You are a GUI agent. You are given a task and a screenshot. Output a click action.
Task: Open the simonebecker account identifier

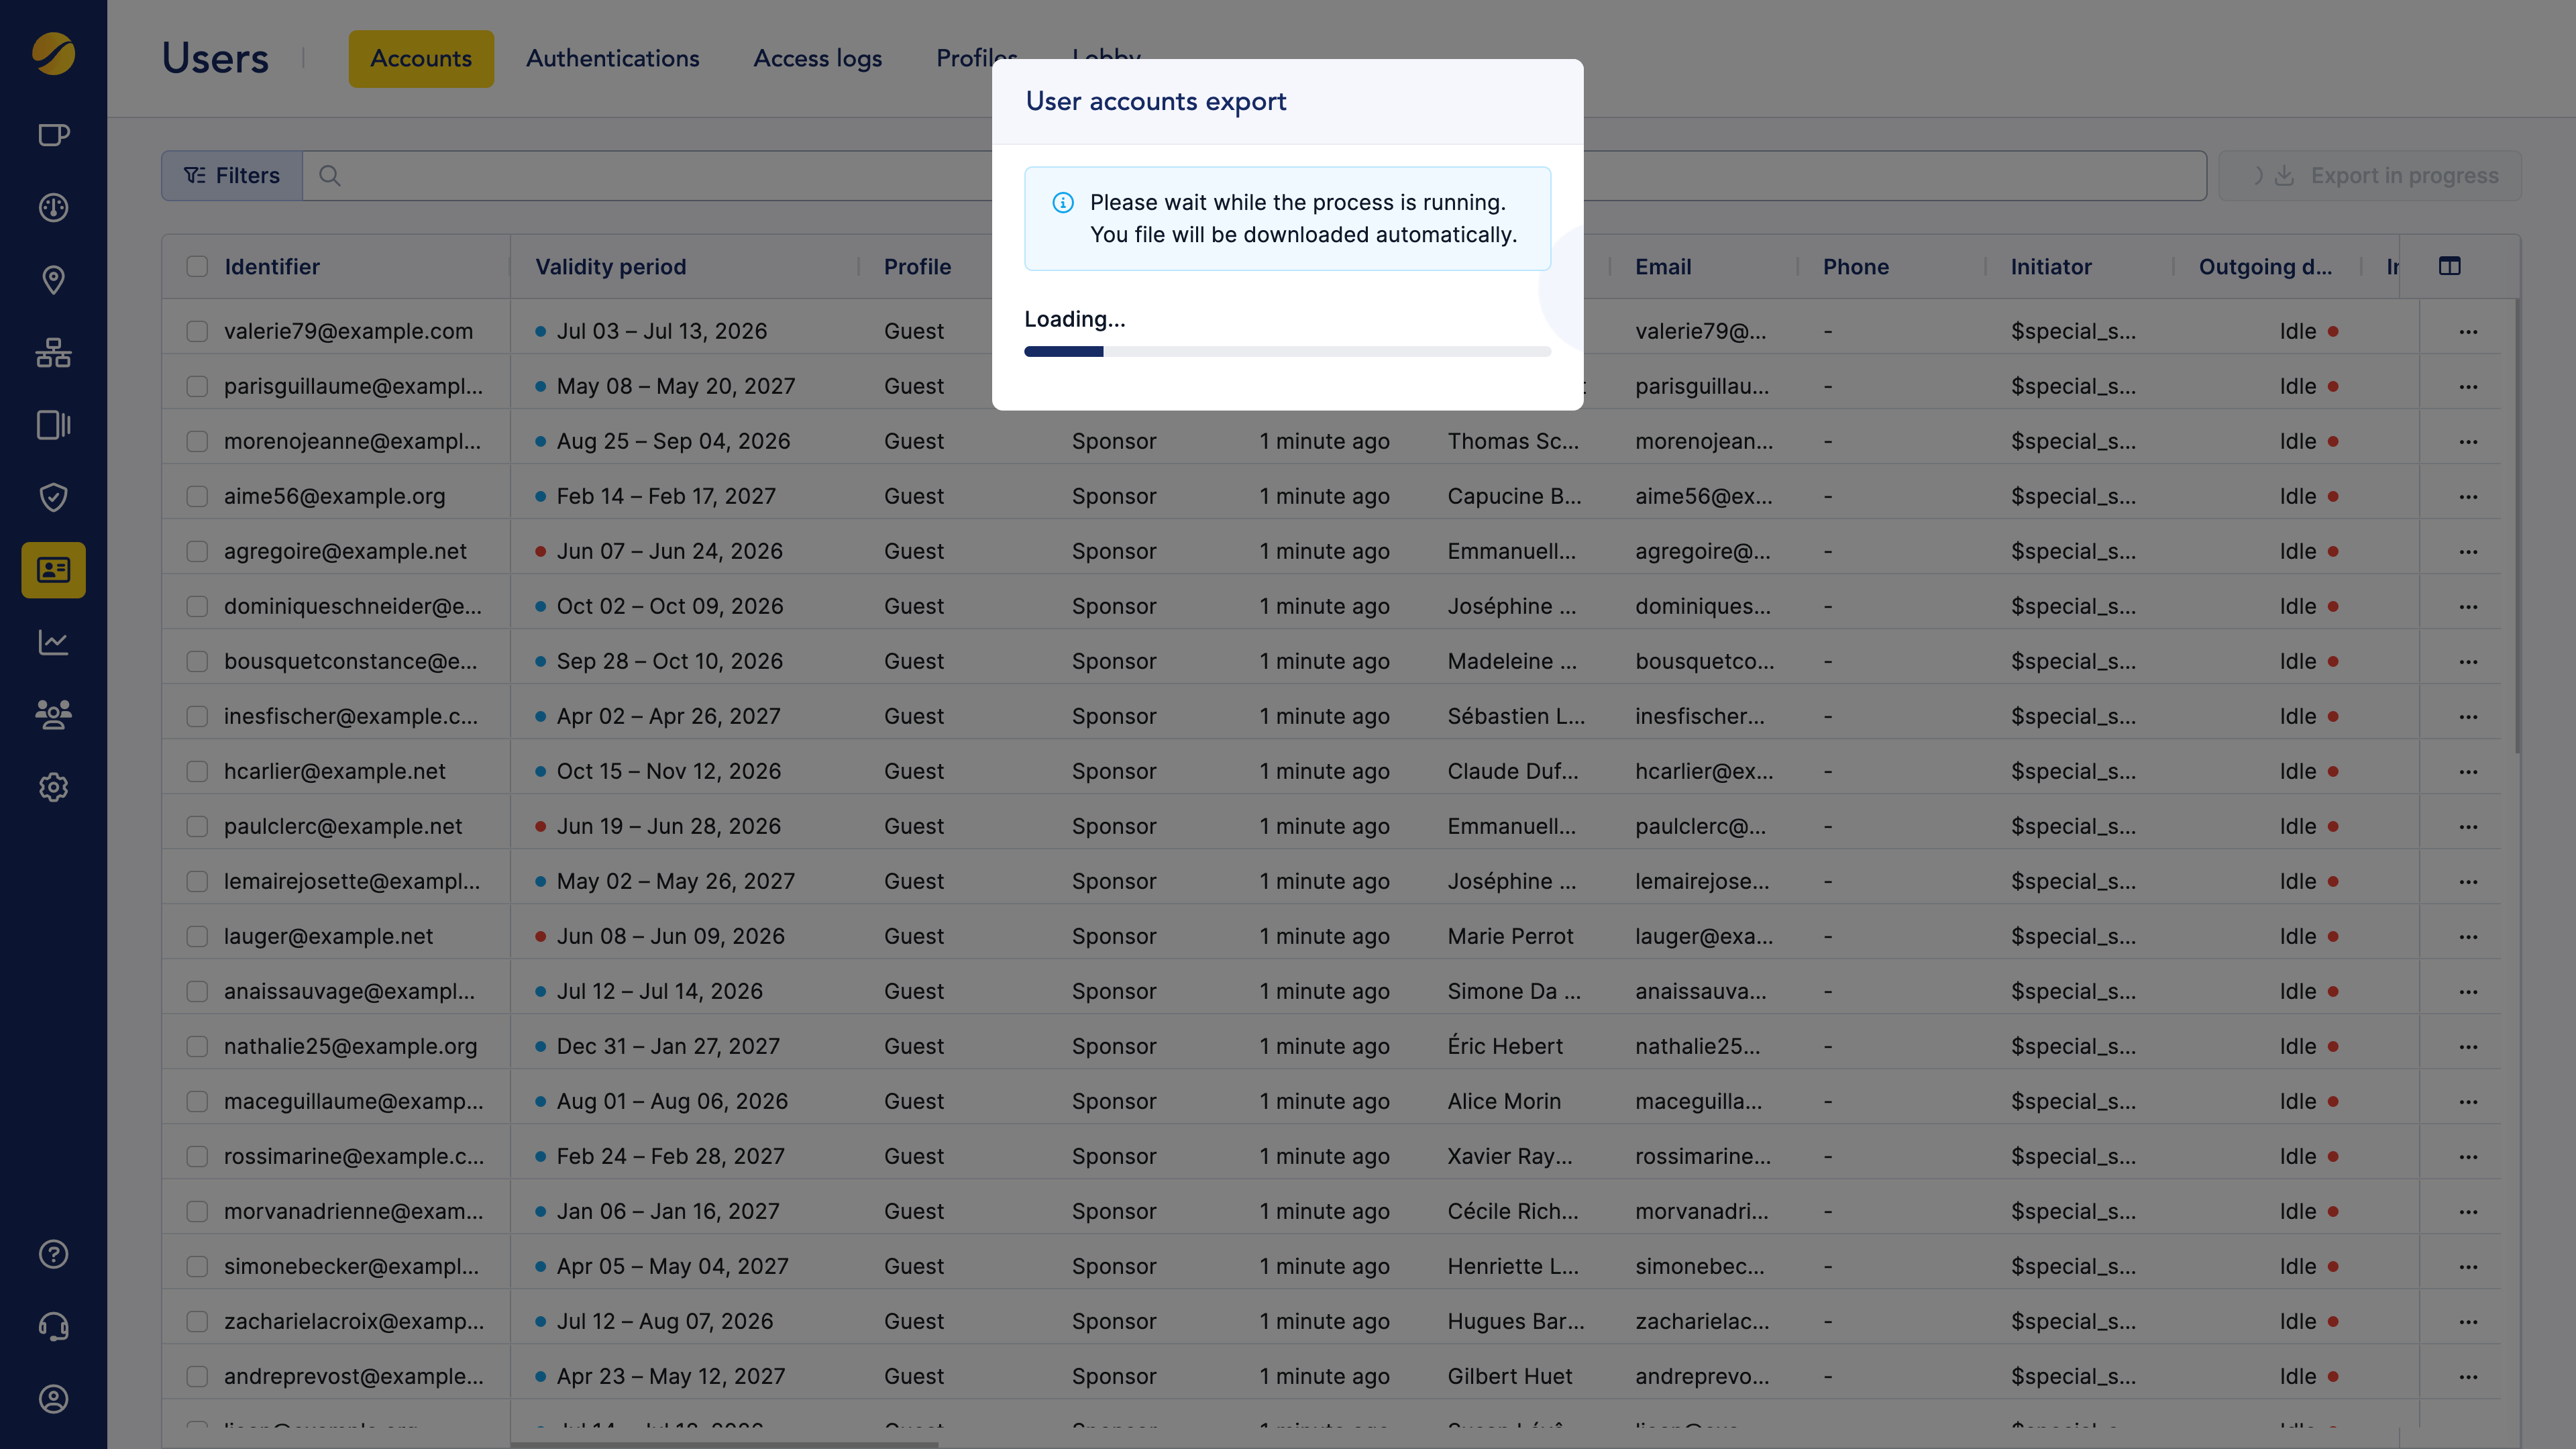tap(352, 1266)
